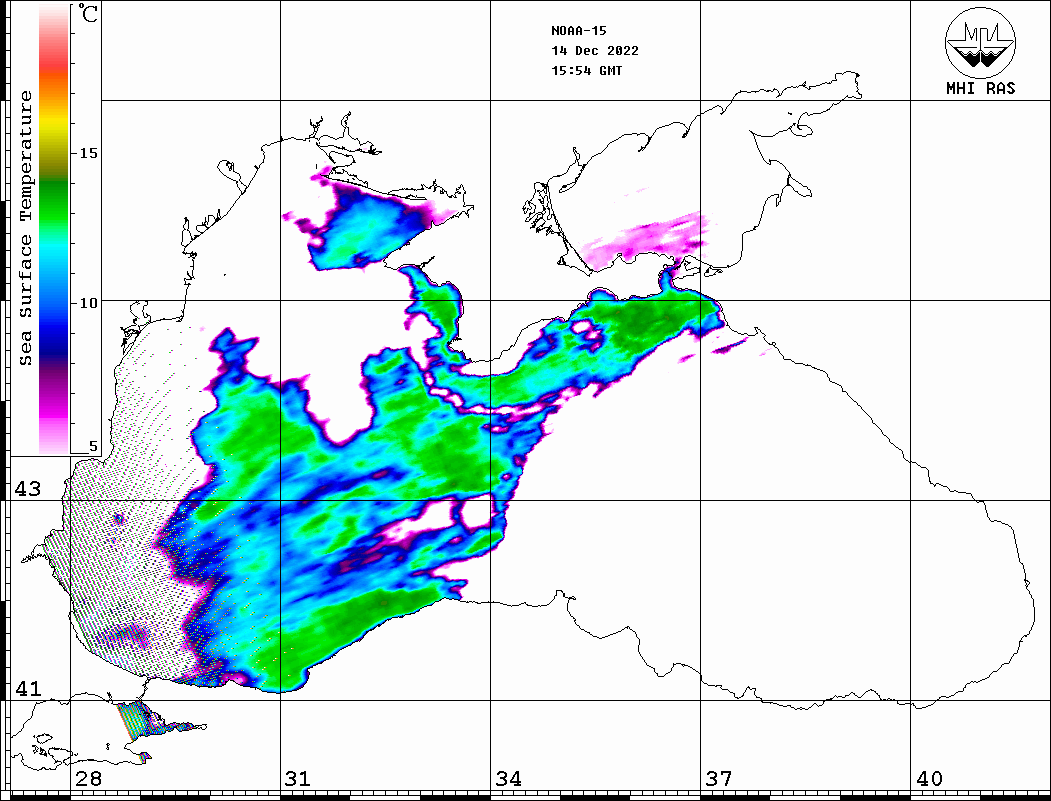Click the "MHI RAS" label text
The height and width of the screenshot is (801, 1051).
pos(980,88)
